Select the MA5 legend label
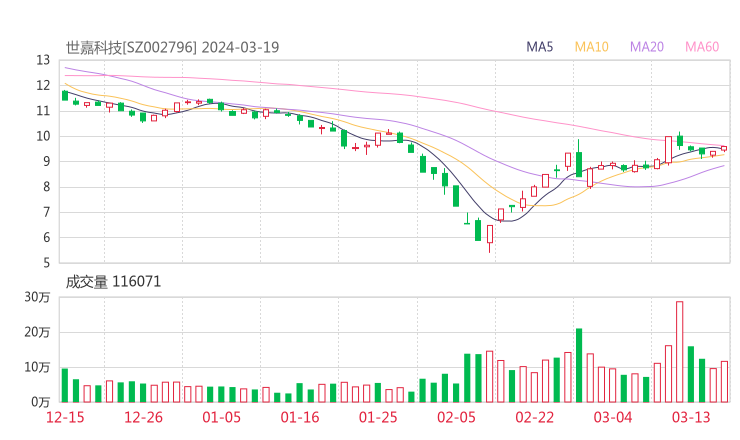The height and width of the screenshot is (440, 740). 539,47
